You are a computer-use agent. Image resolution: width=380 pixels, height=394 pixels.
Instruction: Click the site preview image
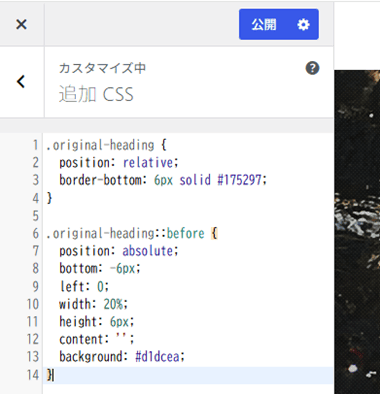point(357,232)
